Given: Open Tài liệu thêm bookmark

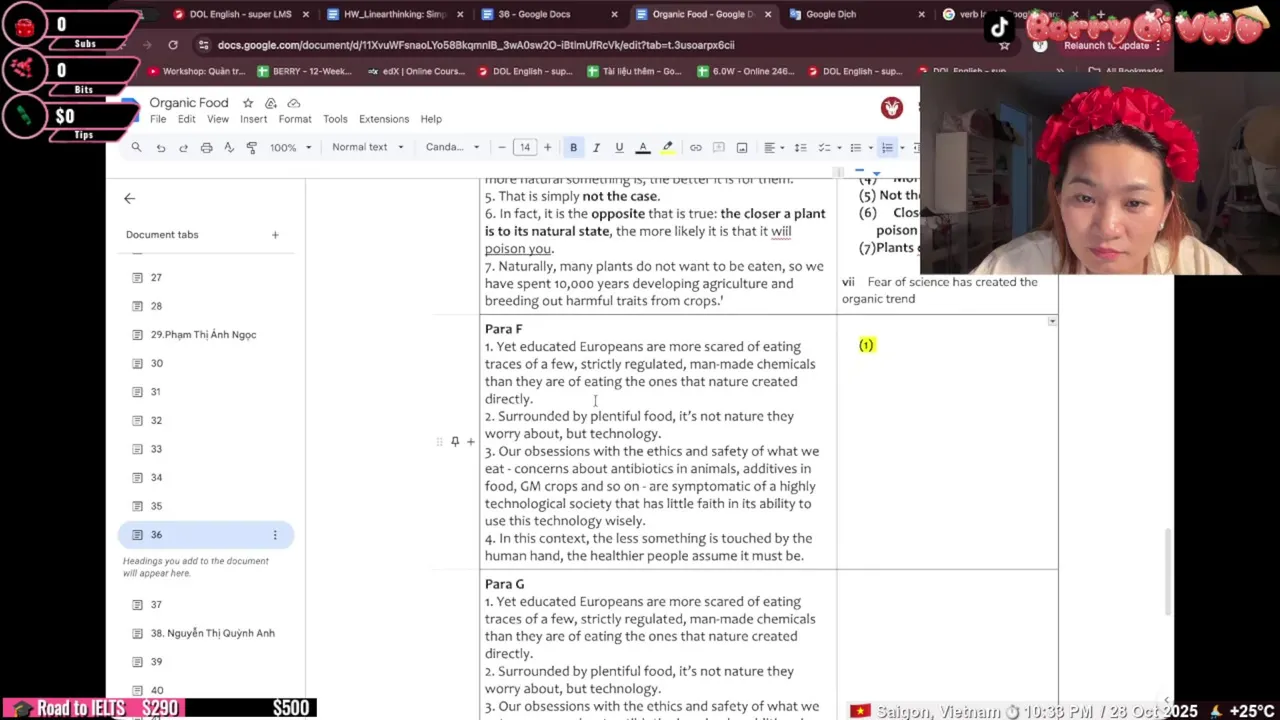Looking at the screenshot, I should pyautogui.click(x=634, y=72).
